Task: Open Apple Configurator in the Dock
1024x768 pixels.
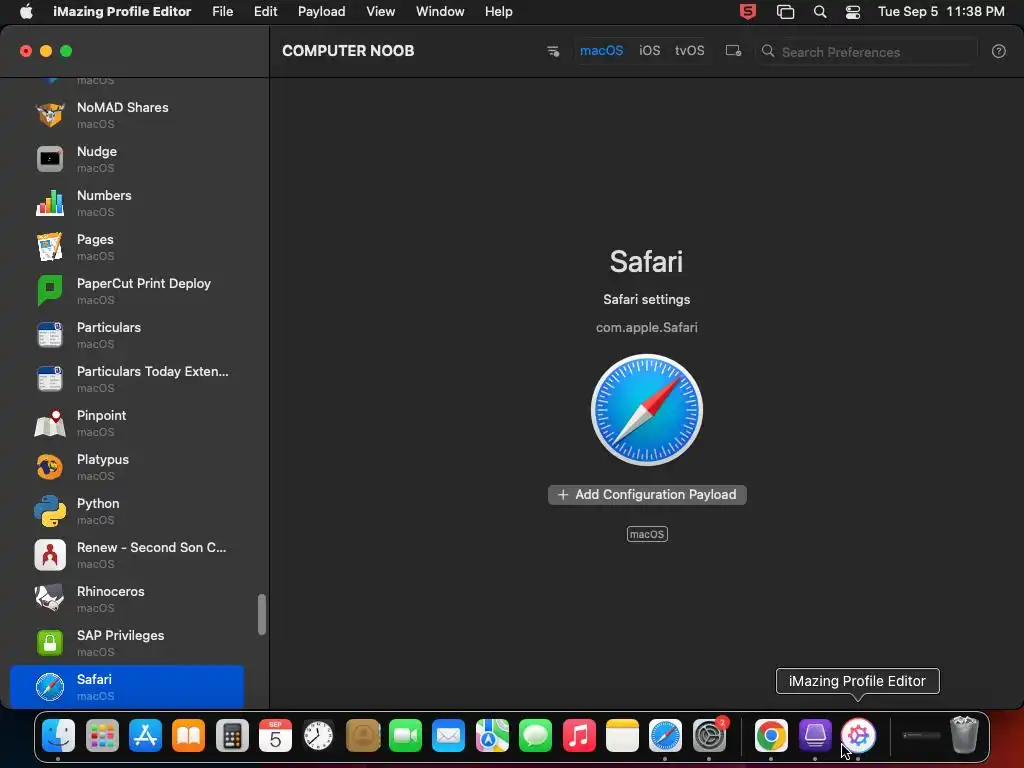Action: point(815,736)
